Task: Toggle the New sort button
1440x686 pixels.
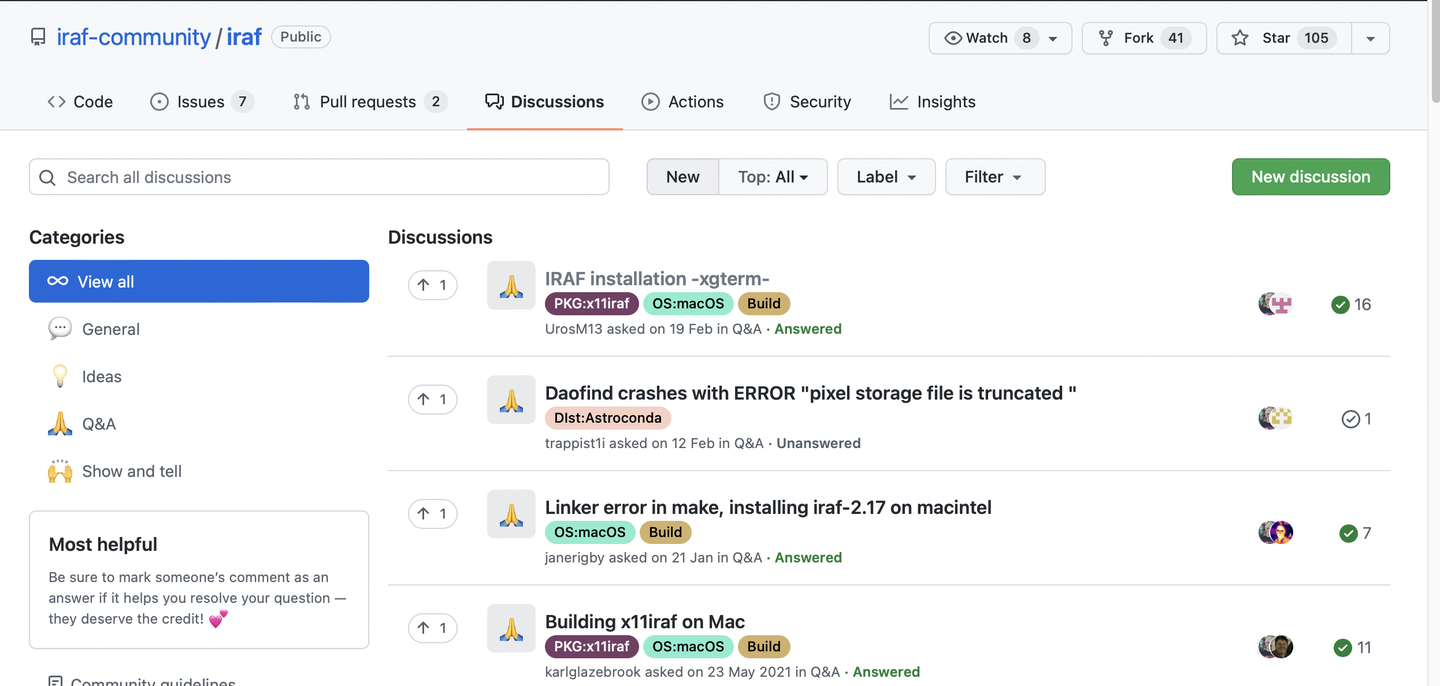Action: (x=683, y=177)
